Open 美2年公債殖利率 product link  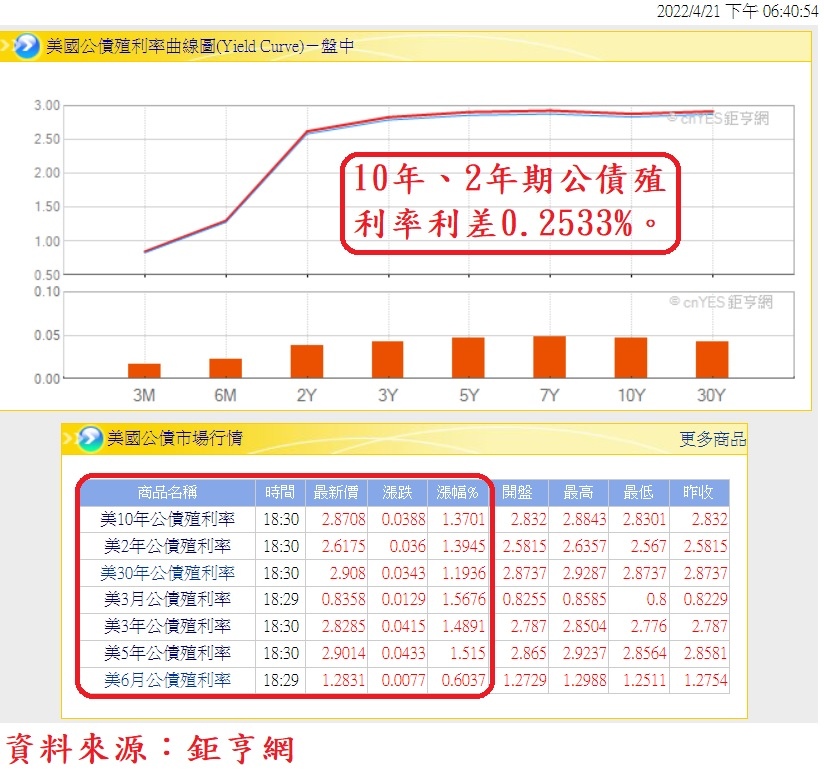(x=168, y=546)
